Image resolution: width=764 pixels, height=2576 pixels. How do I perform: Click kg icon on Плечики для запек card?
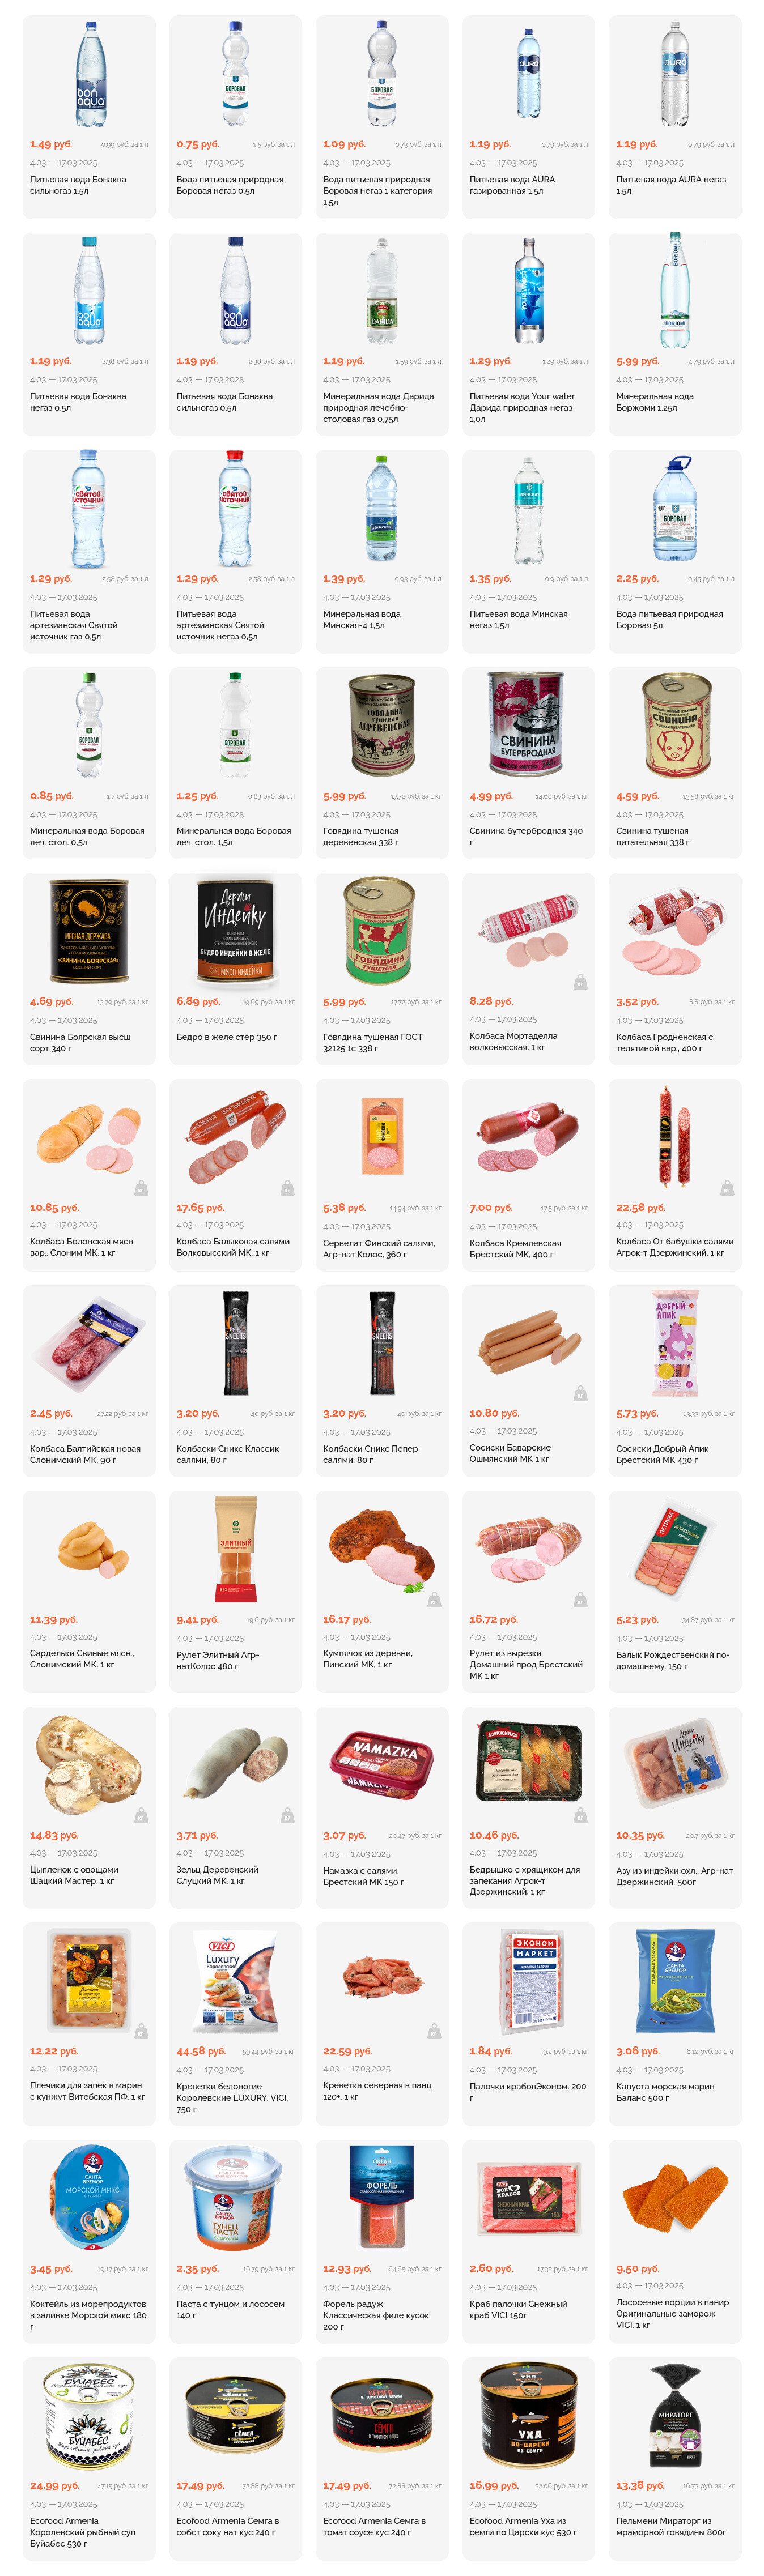[x=141, y=2031]
